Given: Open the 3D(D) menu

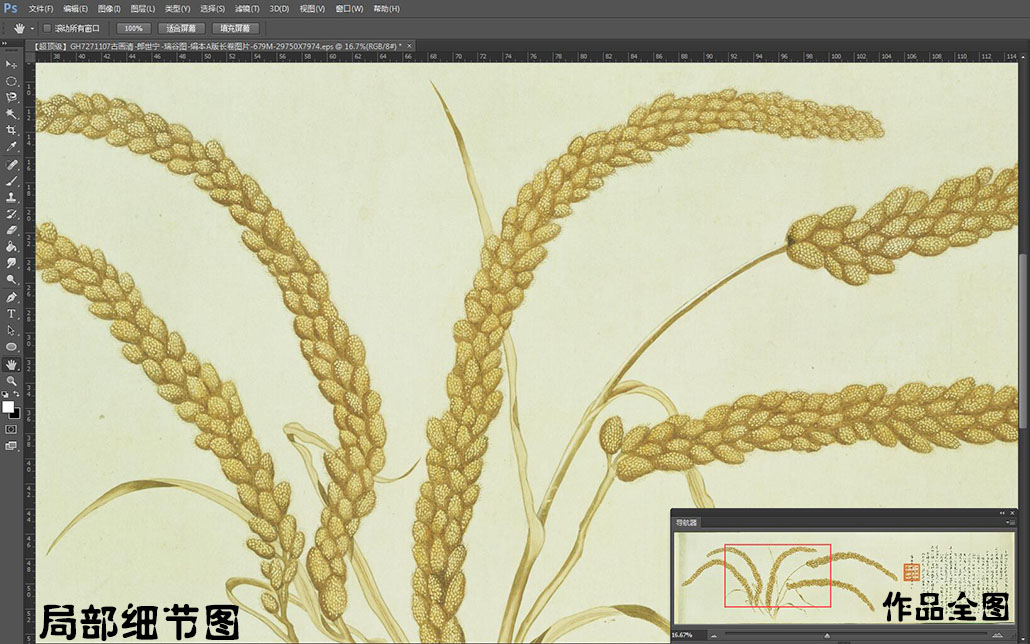Looking at the screenshot, I should pos(279,9).
